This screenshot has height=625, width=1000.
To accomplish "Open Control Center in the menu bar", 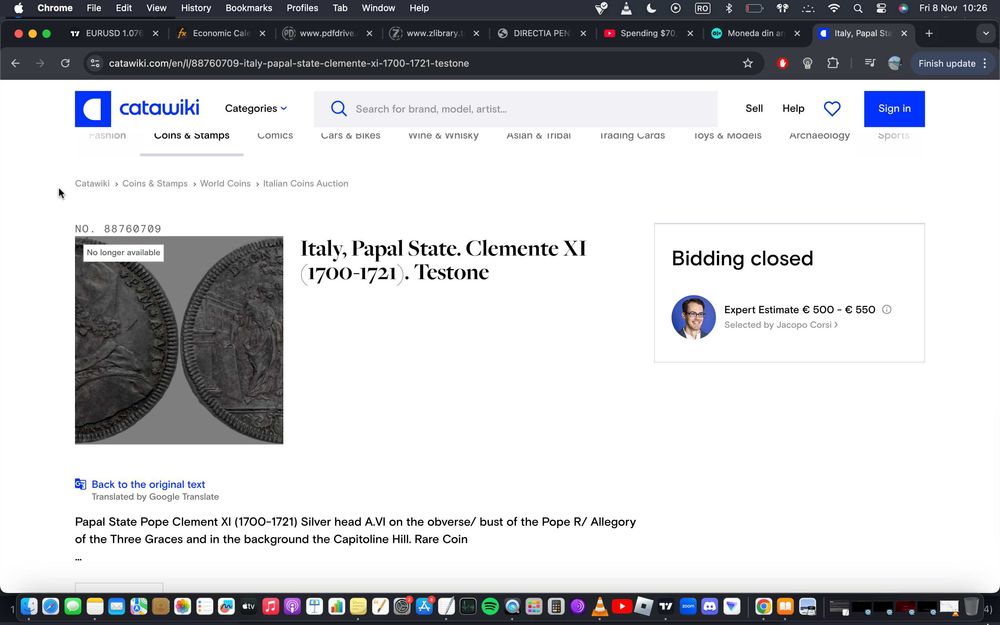I will click(881, 8).
